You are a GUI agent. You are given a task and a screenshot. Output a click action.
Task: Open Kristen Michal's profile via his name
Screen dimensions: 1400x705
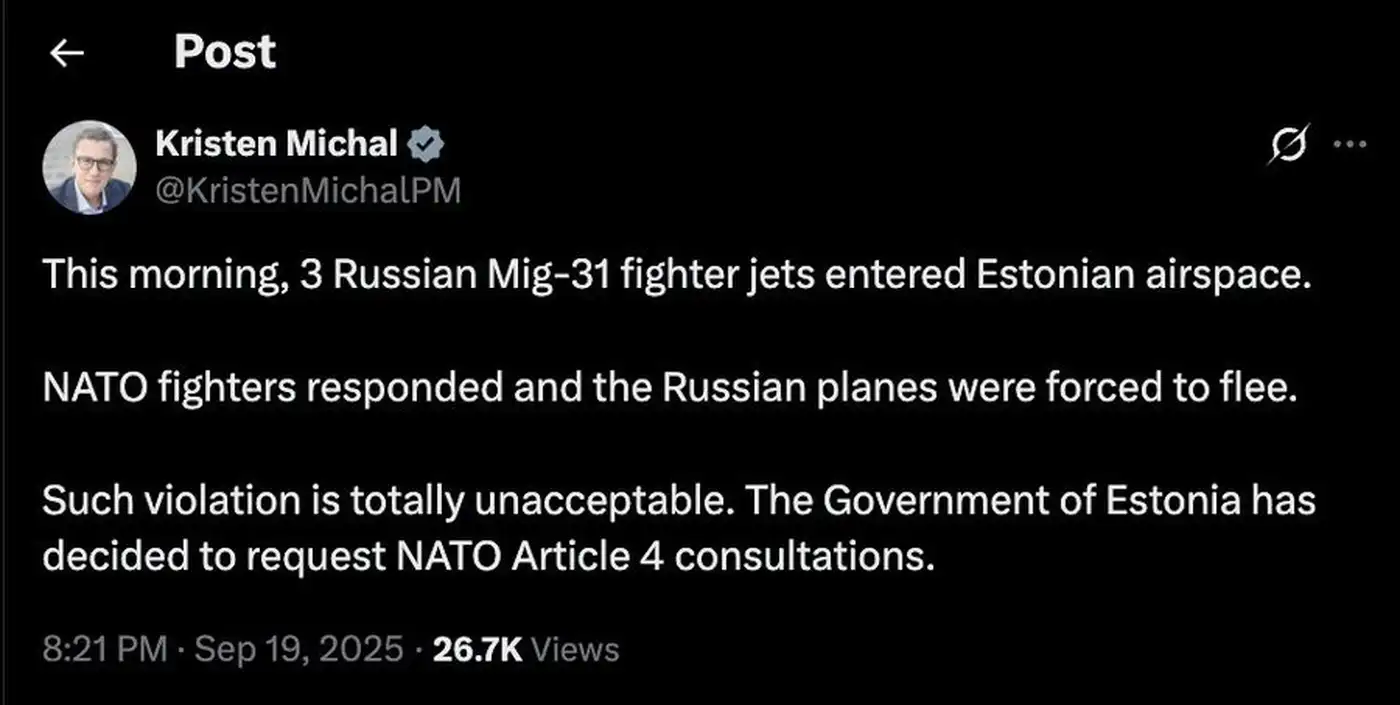click(x=277, y=142)
